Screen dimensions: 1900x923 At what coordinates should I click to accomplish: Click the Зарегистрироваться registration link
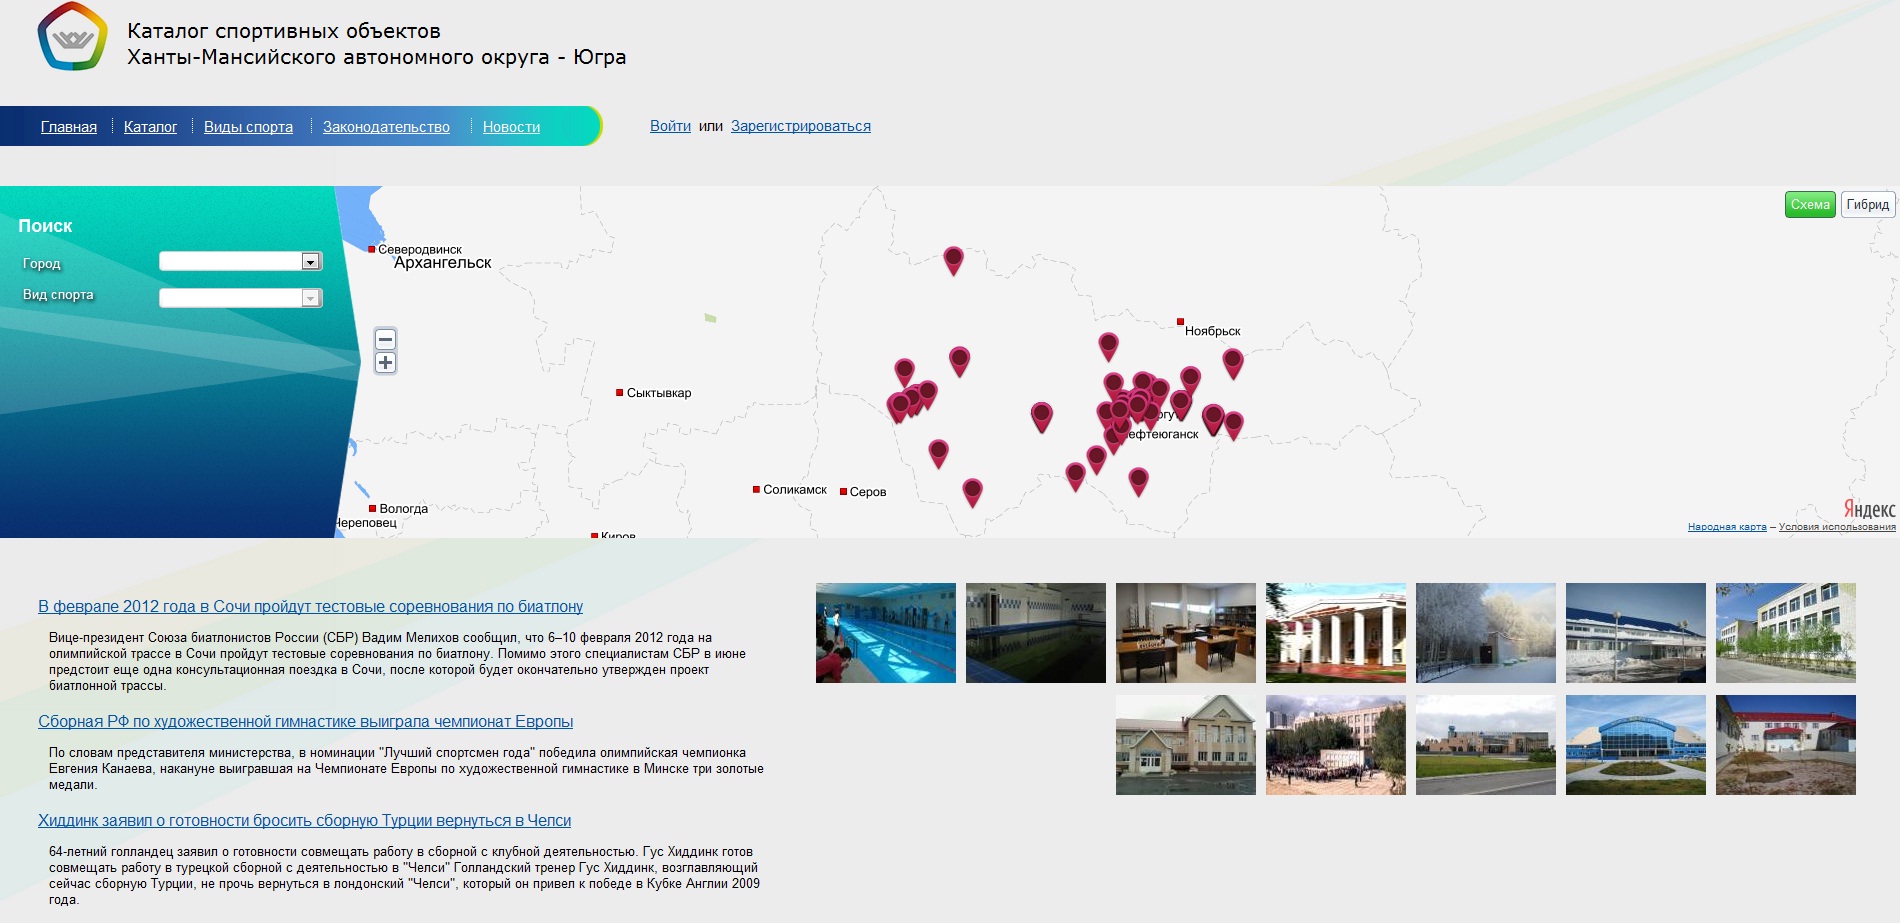pyautogui.click(x=800, y=126)
